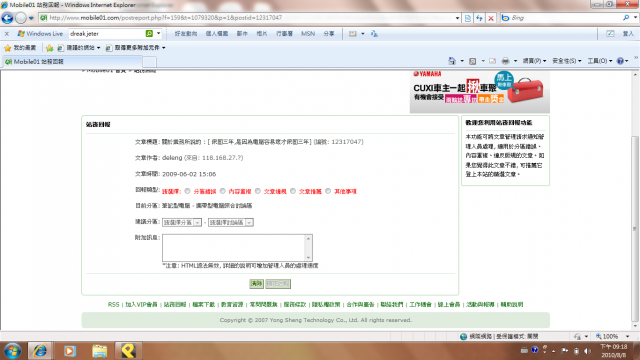Click the green search button beside 'dreak jeter'
Screen dimensions: 640x360
(149, 33)
